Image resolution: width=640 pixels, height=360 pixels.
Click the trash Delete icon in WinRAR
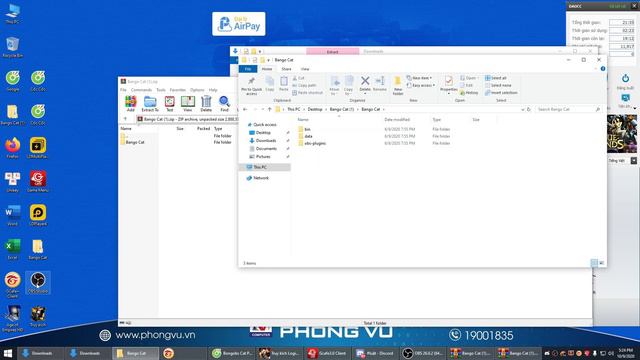click(206, 104)
